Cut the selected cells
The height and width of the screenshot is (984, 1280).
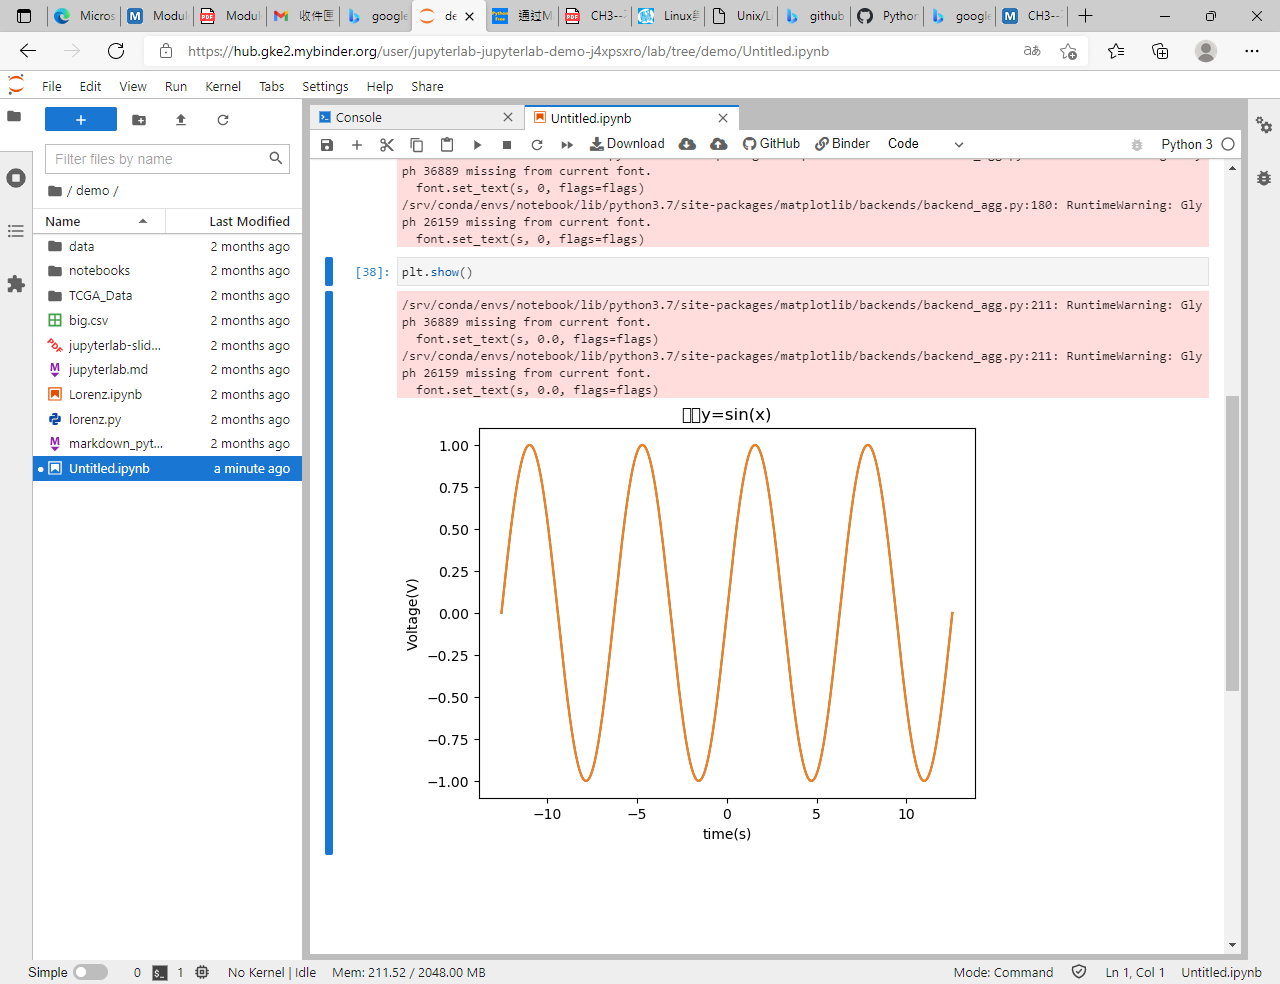[387, 144]
